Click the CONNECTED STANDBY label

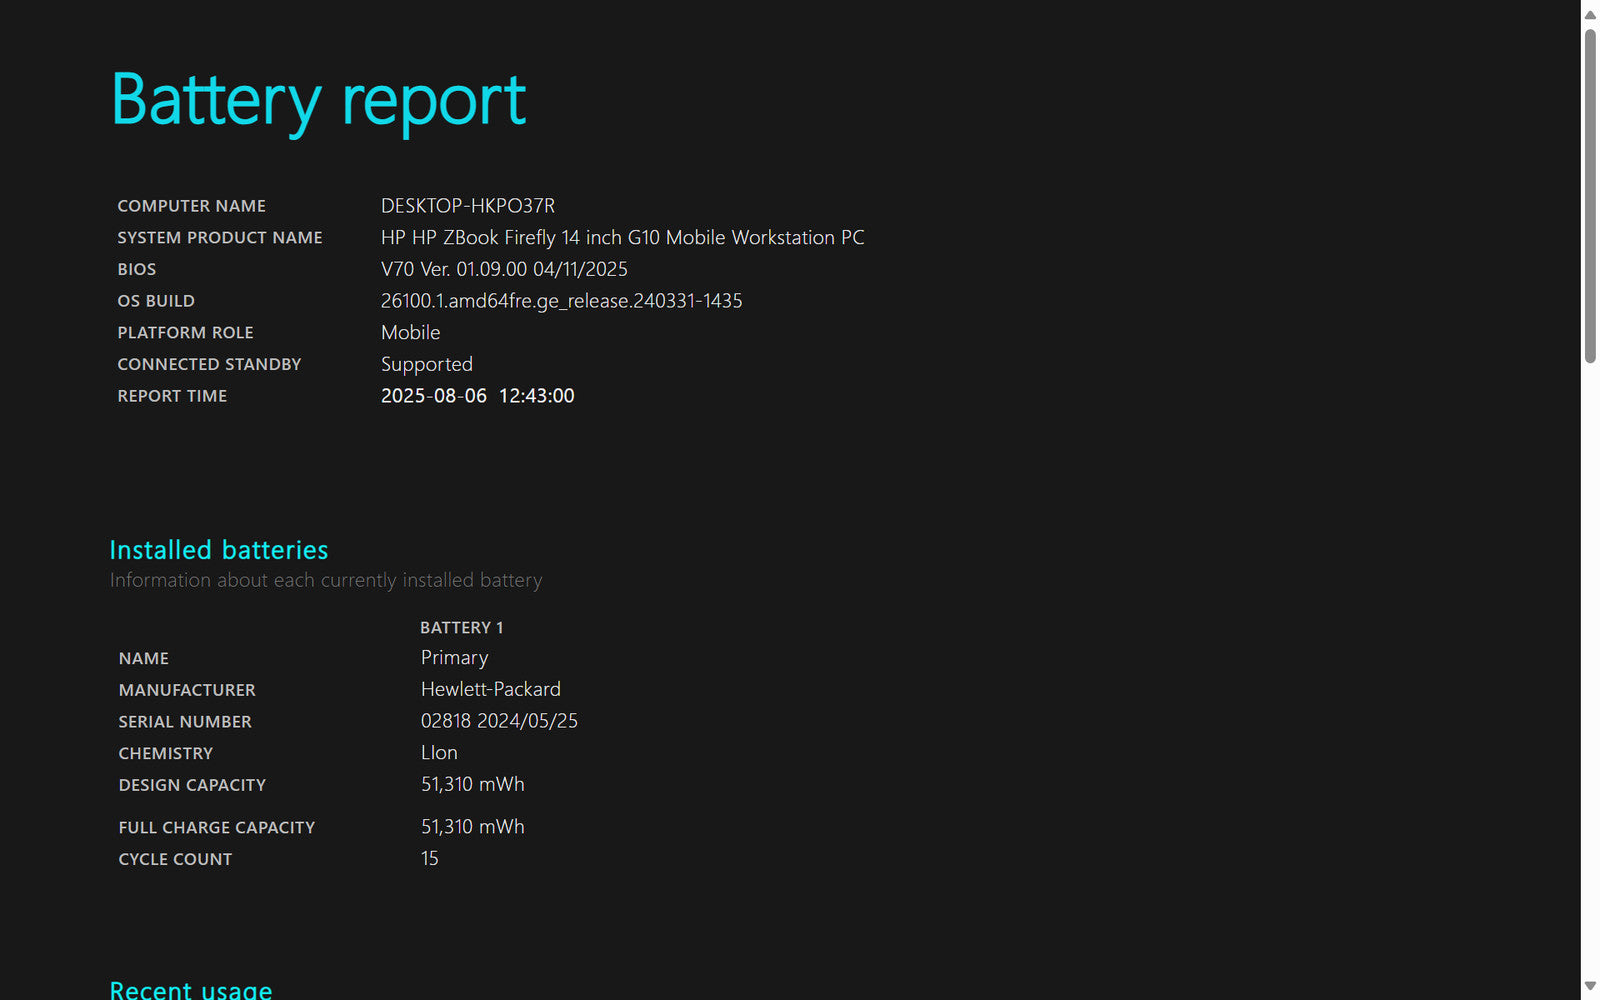(209, 365)
